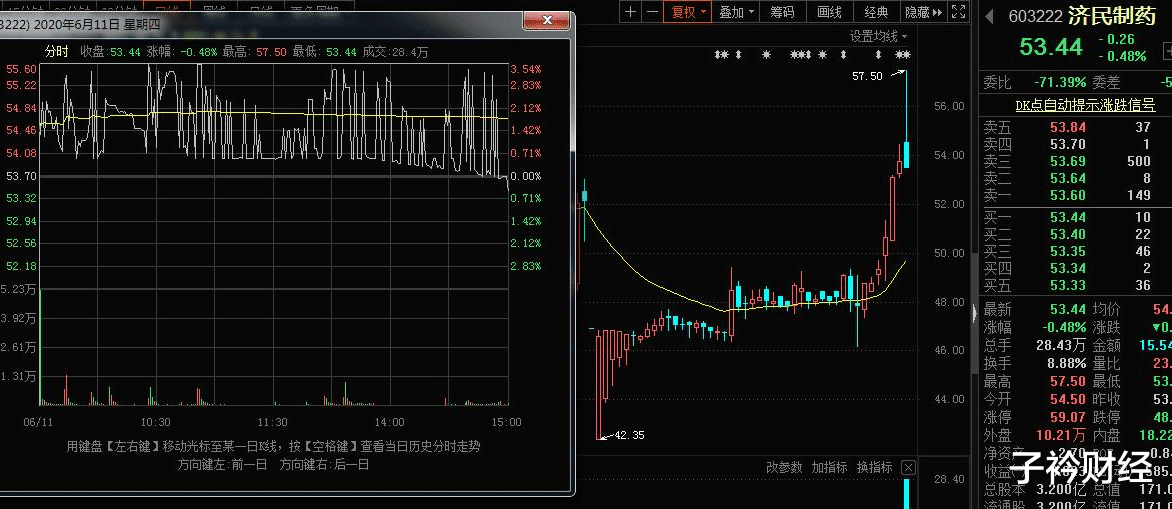Select the 卖二 53.64 order row
Viewport: 1172px width, 509px height.
[1076, 179]
